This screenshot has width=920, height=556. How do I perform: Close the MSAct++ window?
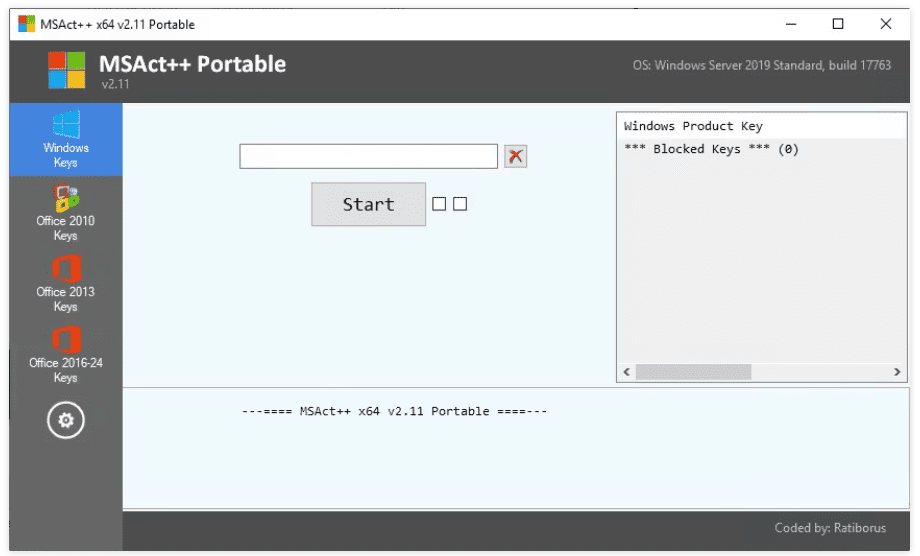[x=885, y=24]
